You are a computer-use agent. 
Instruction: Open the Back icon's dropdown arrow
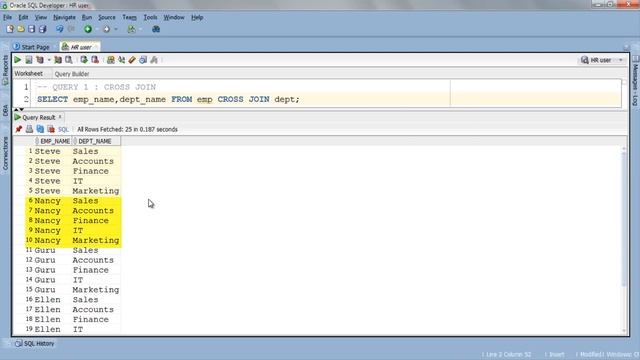[x=97, y=29]
